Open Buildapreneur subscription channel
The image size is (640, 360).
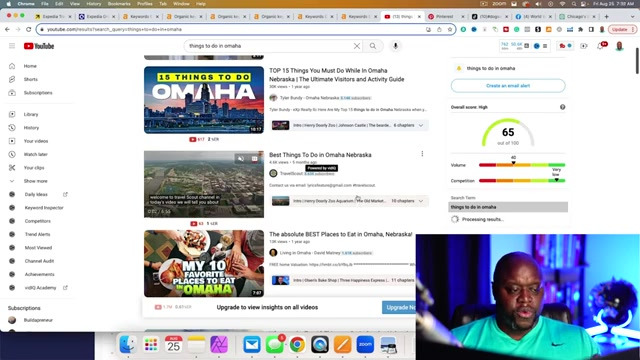point(38,320)
